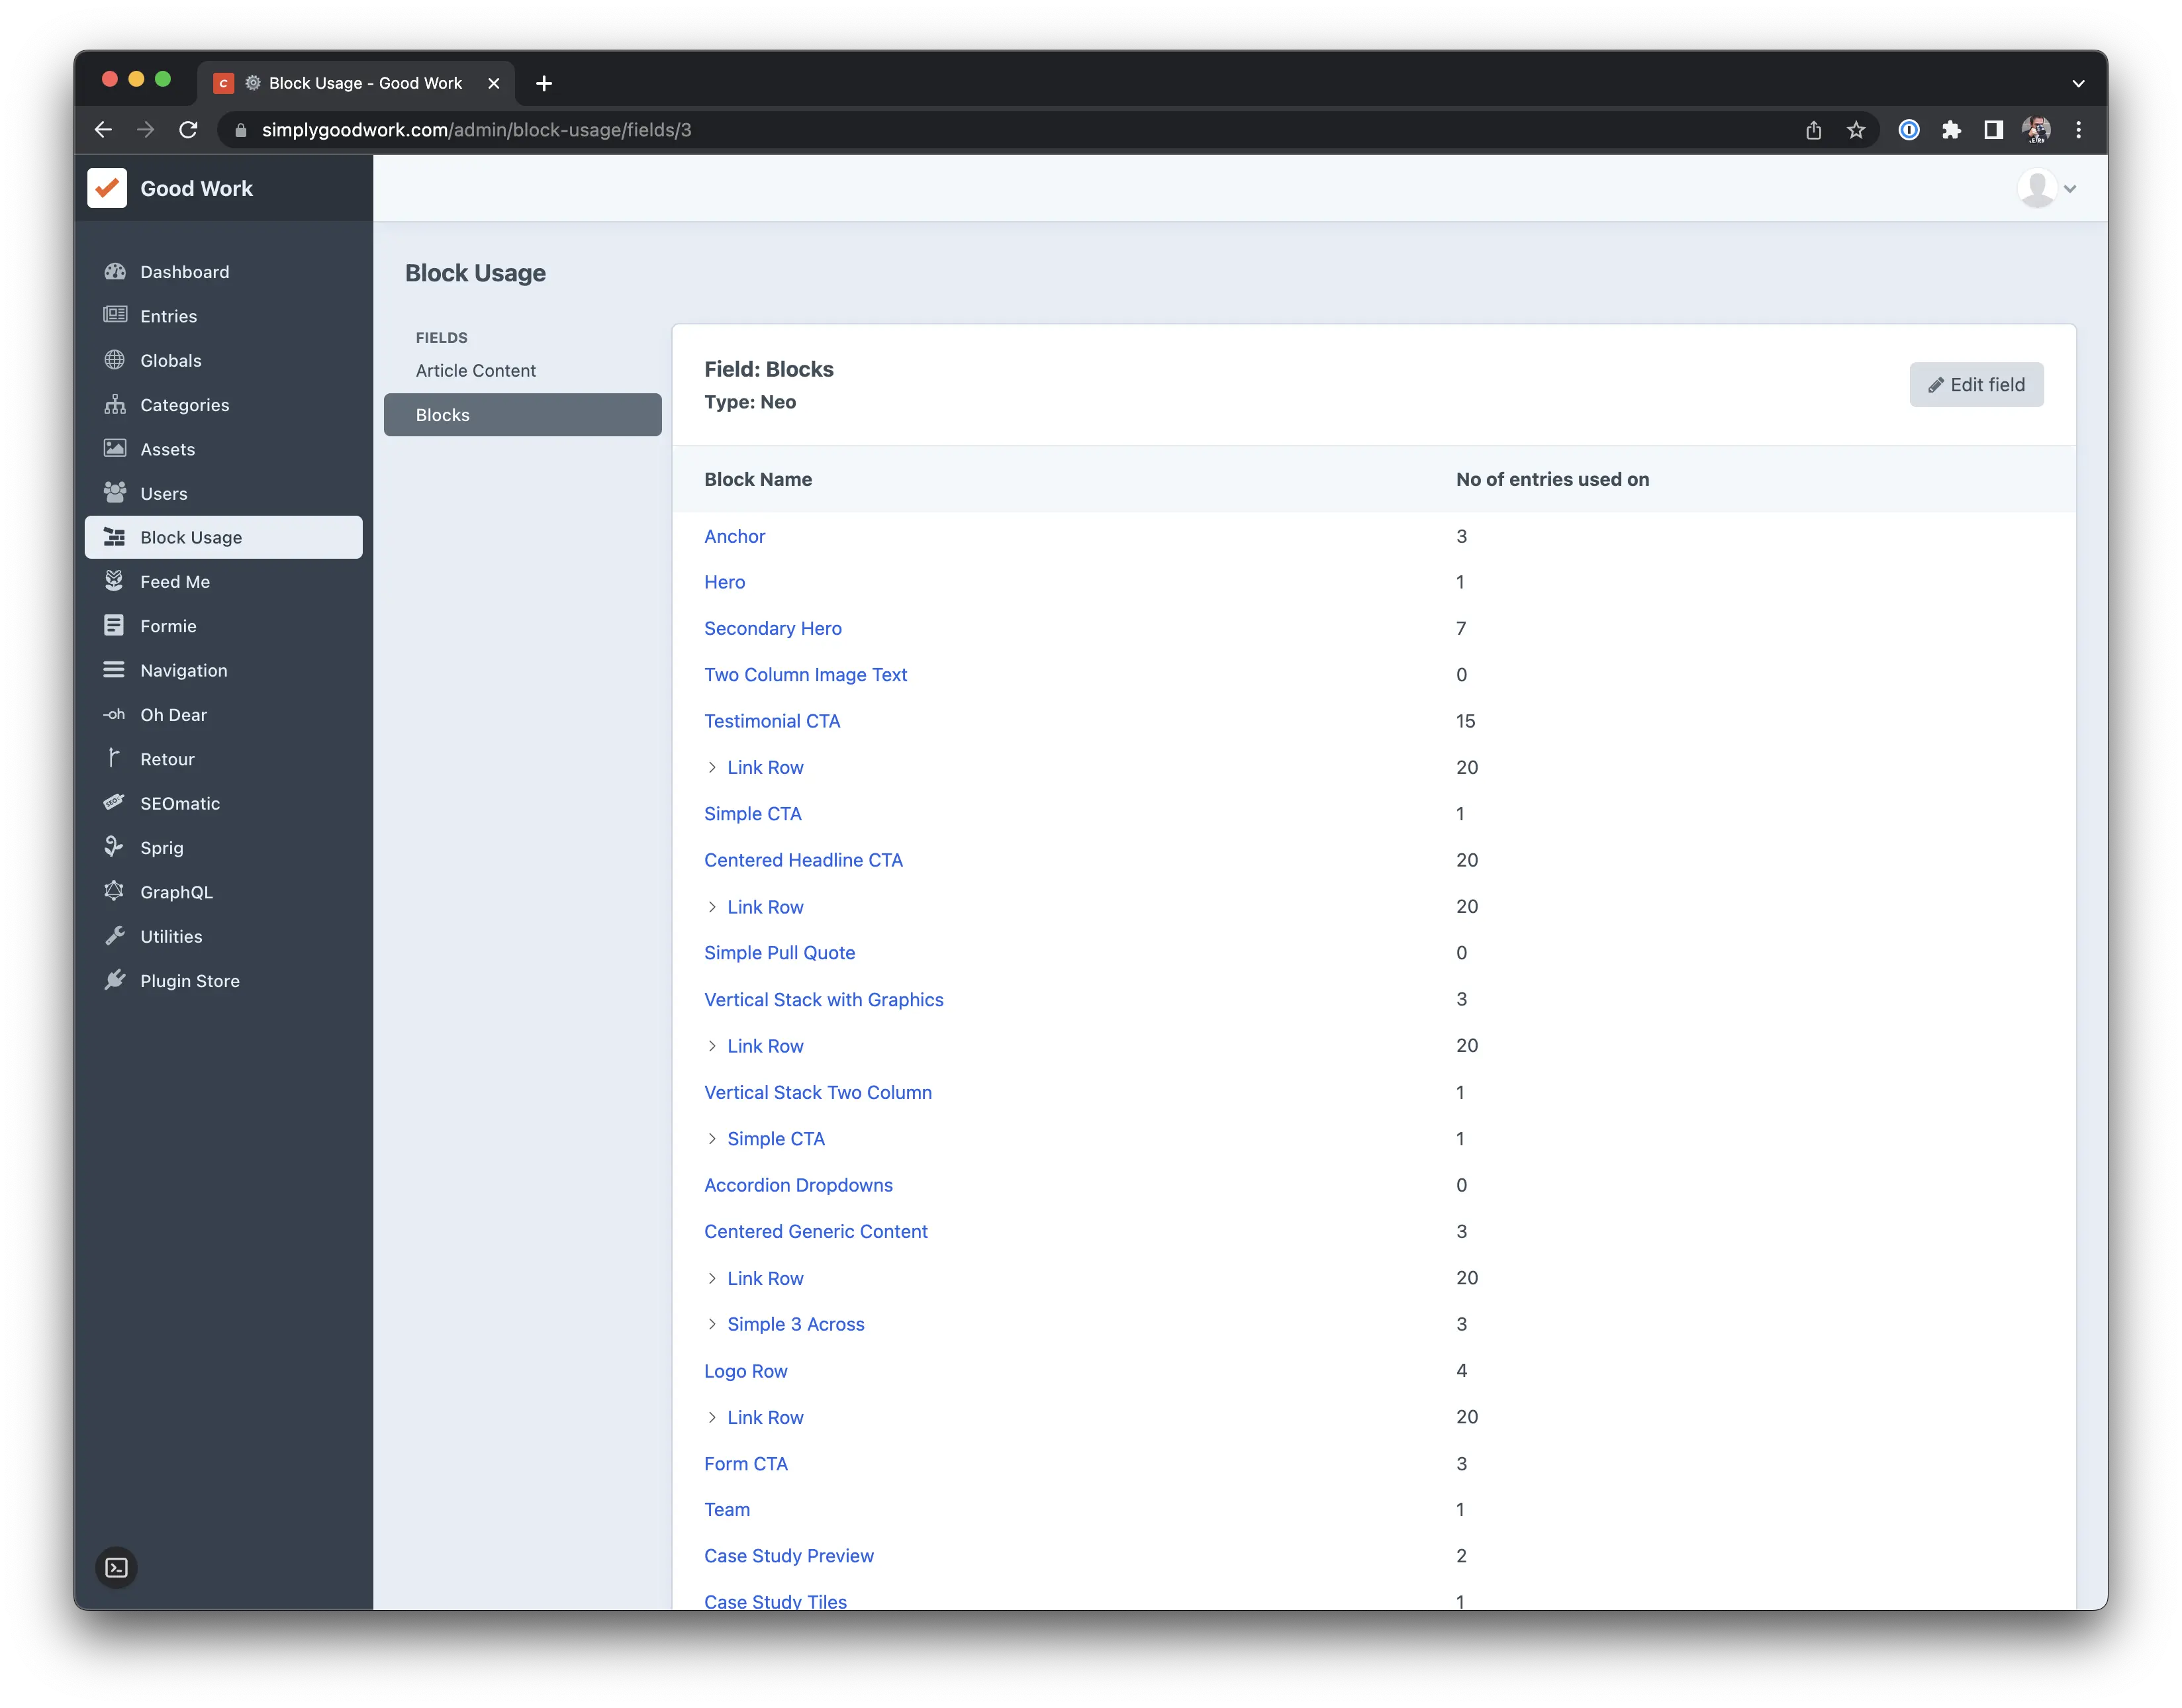Select the Article Content field

(476, 370)
